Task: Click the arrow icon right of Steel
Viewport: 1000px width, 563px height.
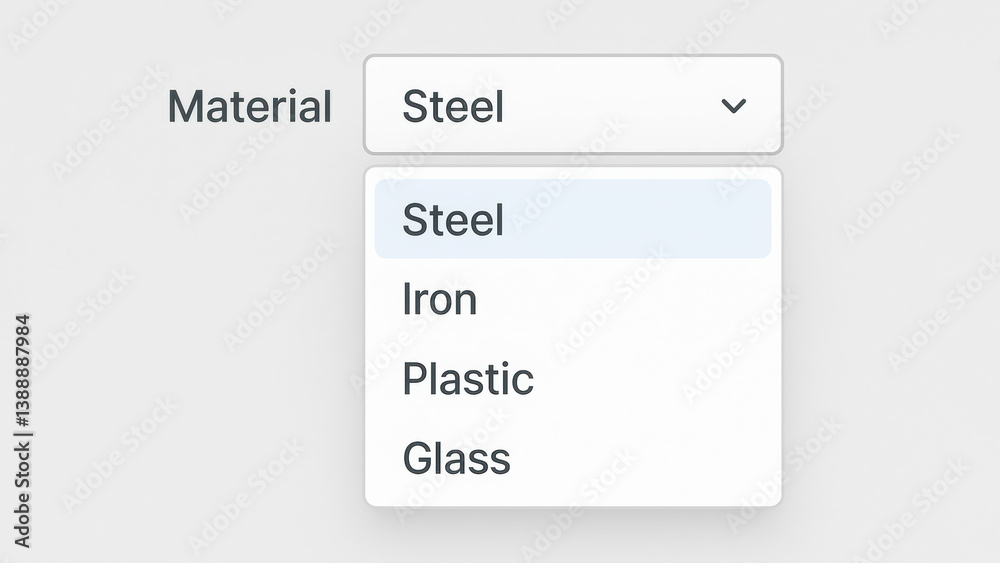Action: [x=733, y=105]
